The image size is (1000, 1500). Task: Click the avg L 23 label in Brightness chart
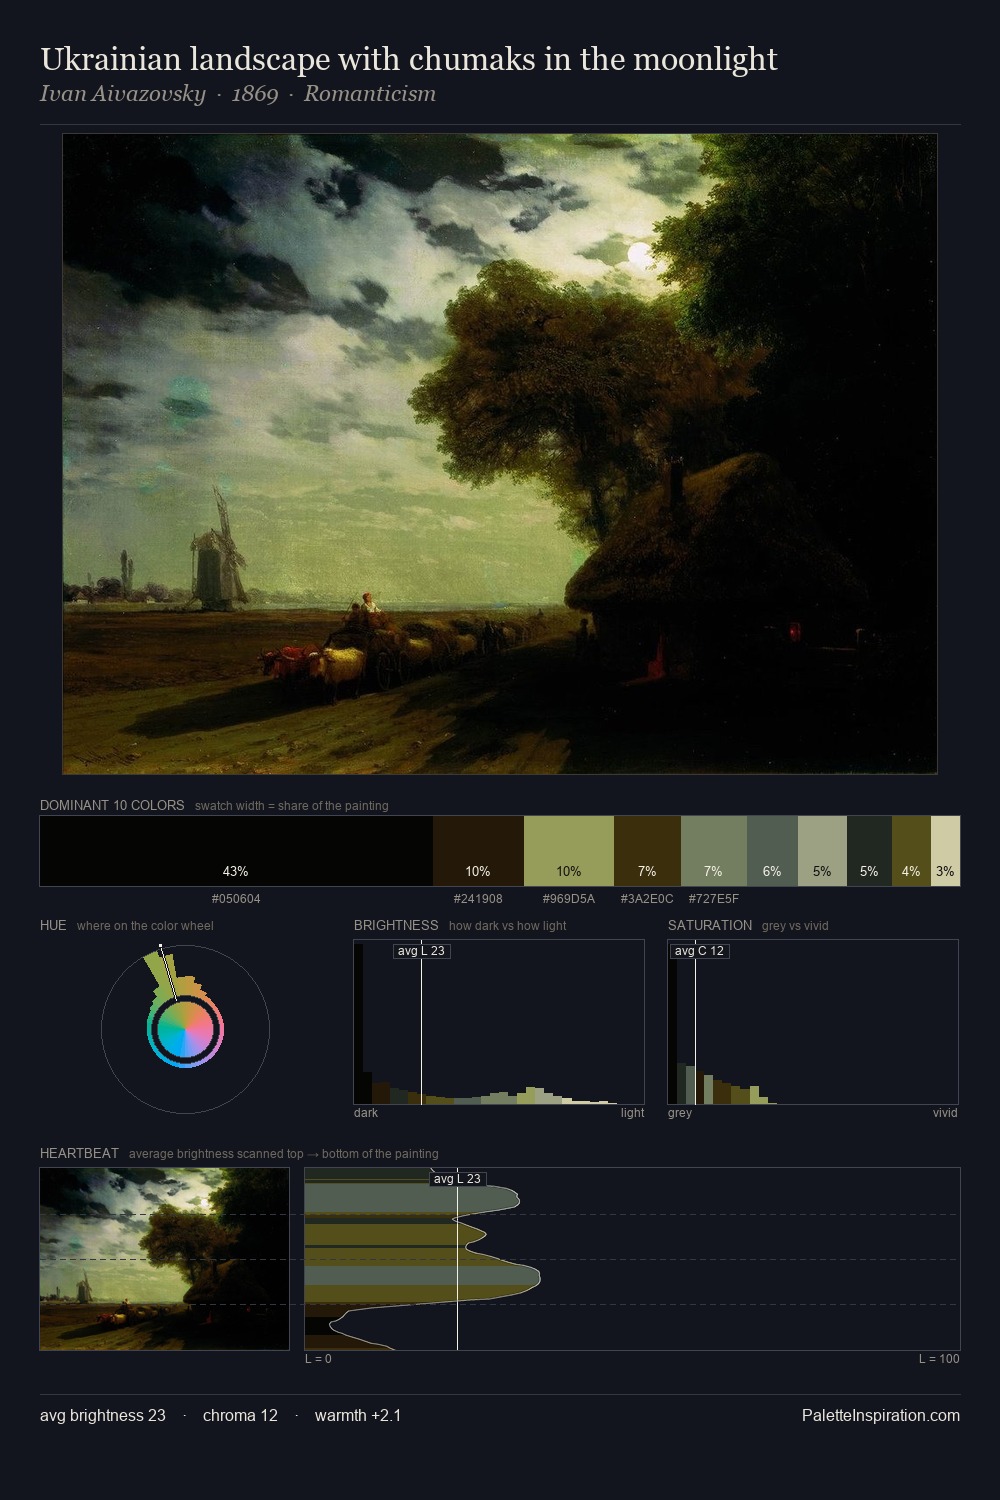point(421,951)
